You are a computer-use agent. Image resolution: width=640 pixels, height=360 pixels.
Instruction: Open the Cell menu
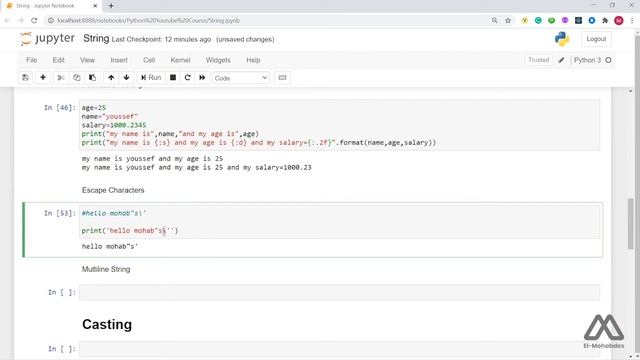[149, 60]
